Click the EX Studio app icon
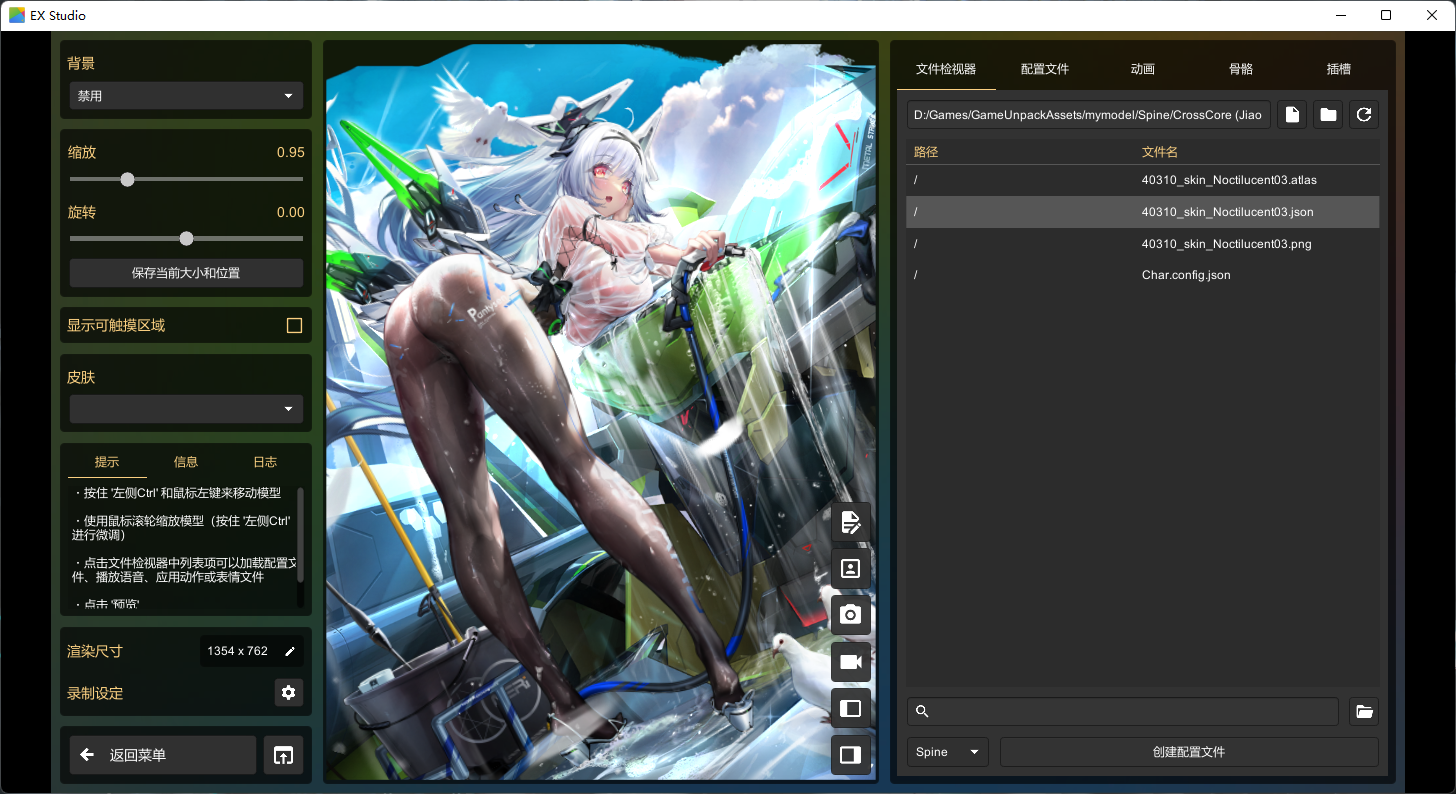Image resolution: width=1456 pixels, height=794 pixels. 17,15
